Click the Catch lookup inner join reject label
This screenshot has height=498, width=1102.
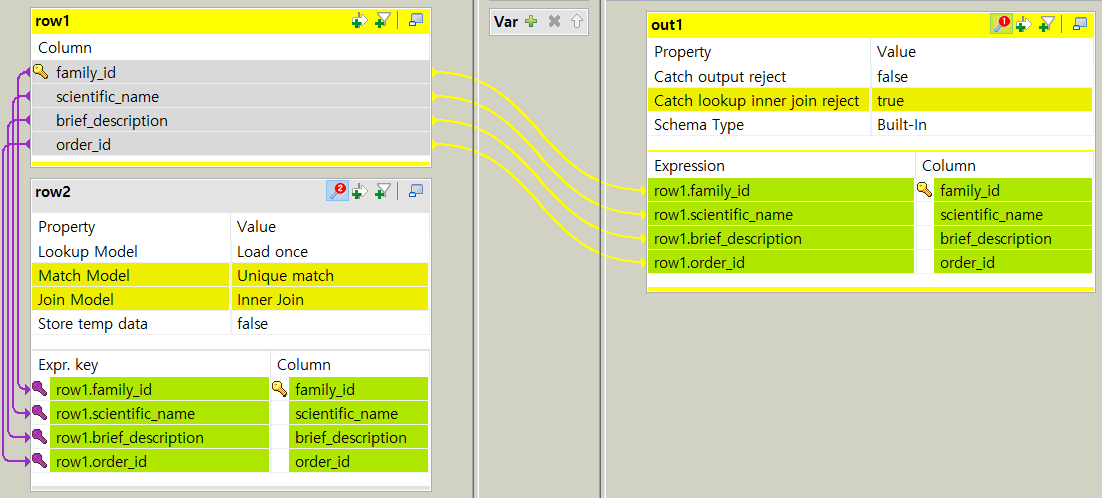coord(757,100)
